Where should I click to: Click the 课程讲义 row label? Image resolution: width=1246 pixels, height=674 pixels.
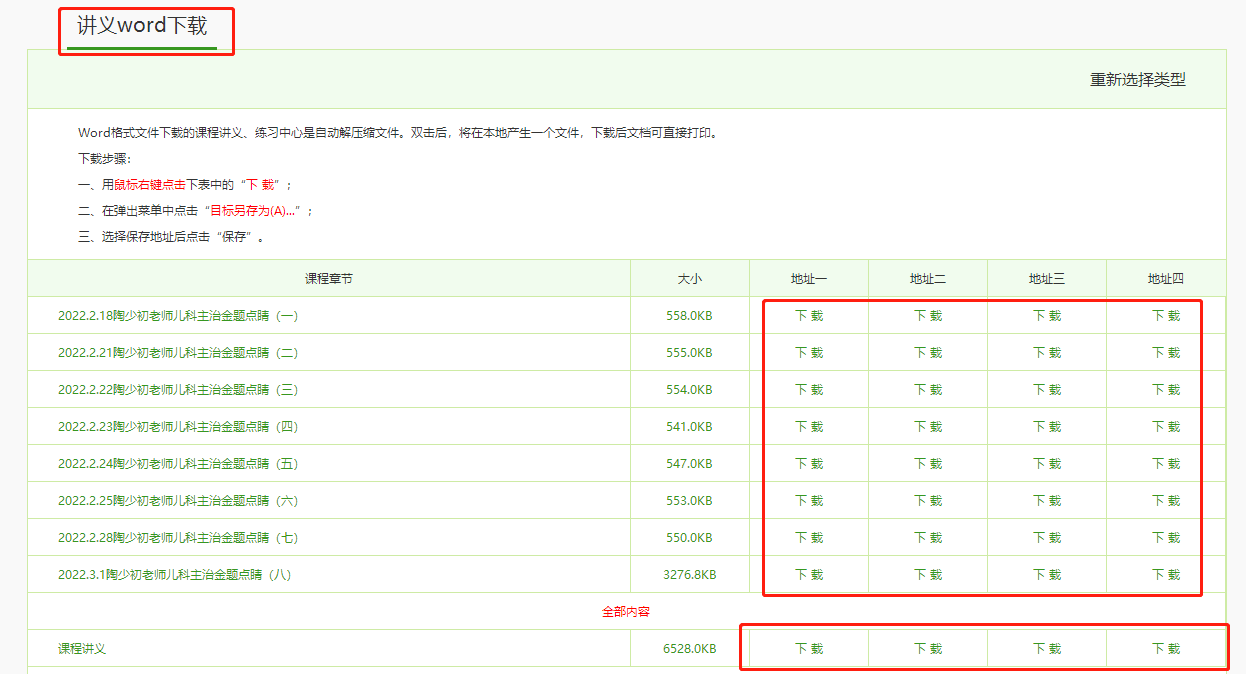(82, 649)
